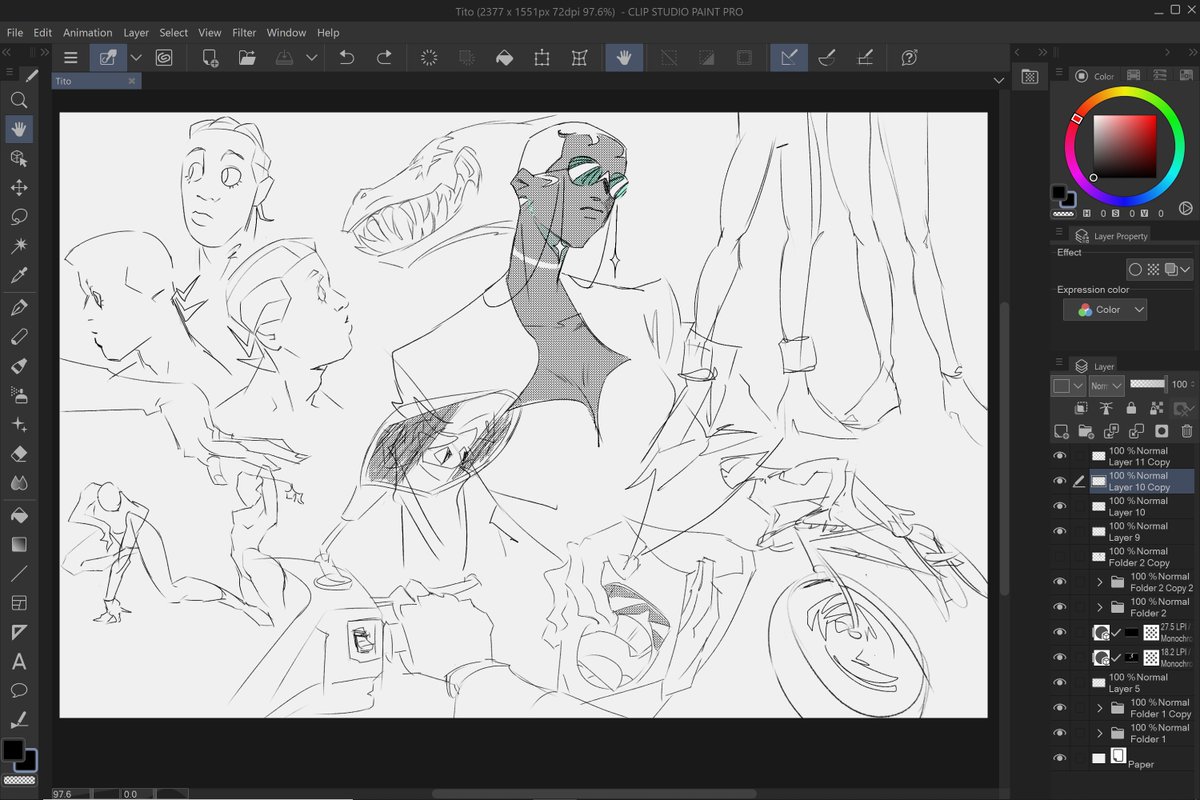1200x800 pixels.
Task: Select the Lasso selection tool
Action: pos(18,216)
